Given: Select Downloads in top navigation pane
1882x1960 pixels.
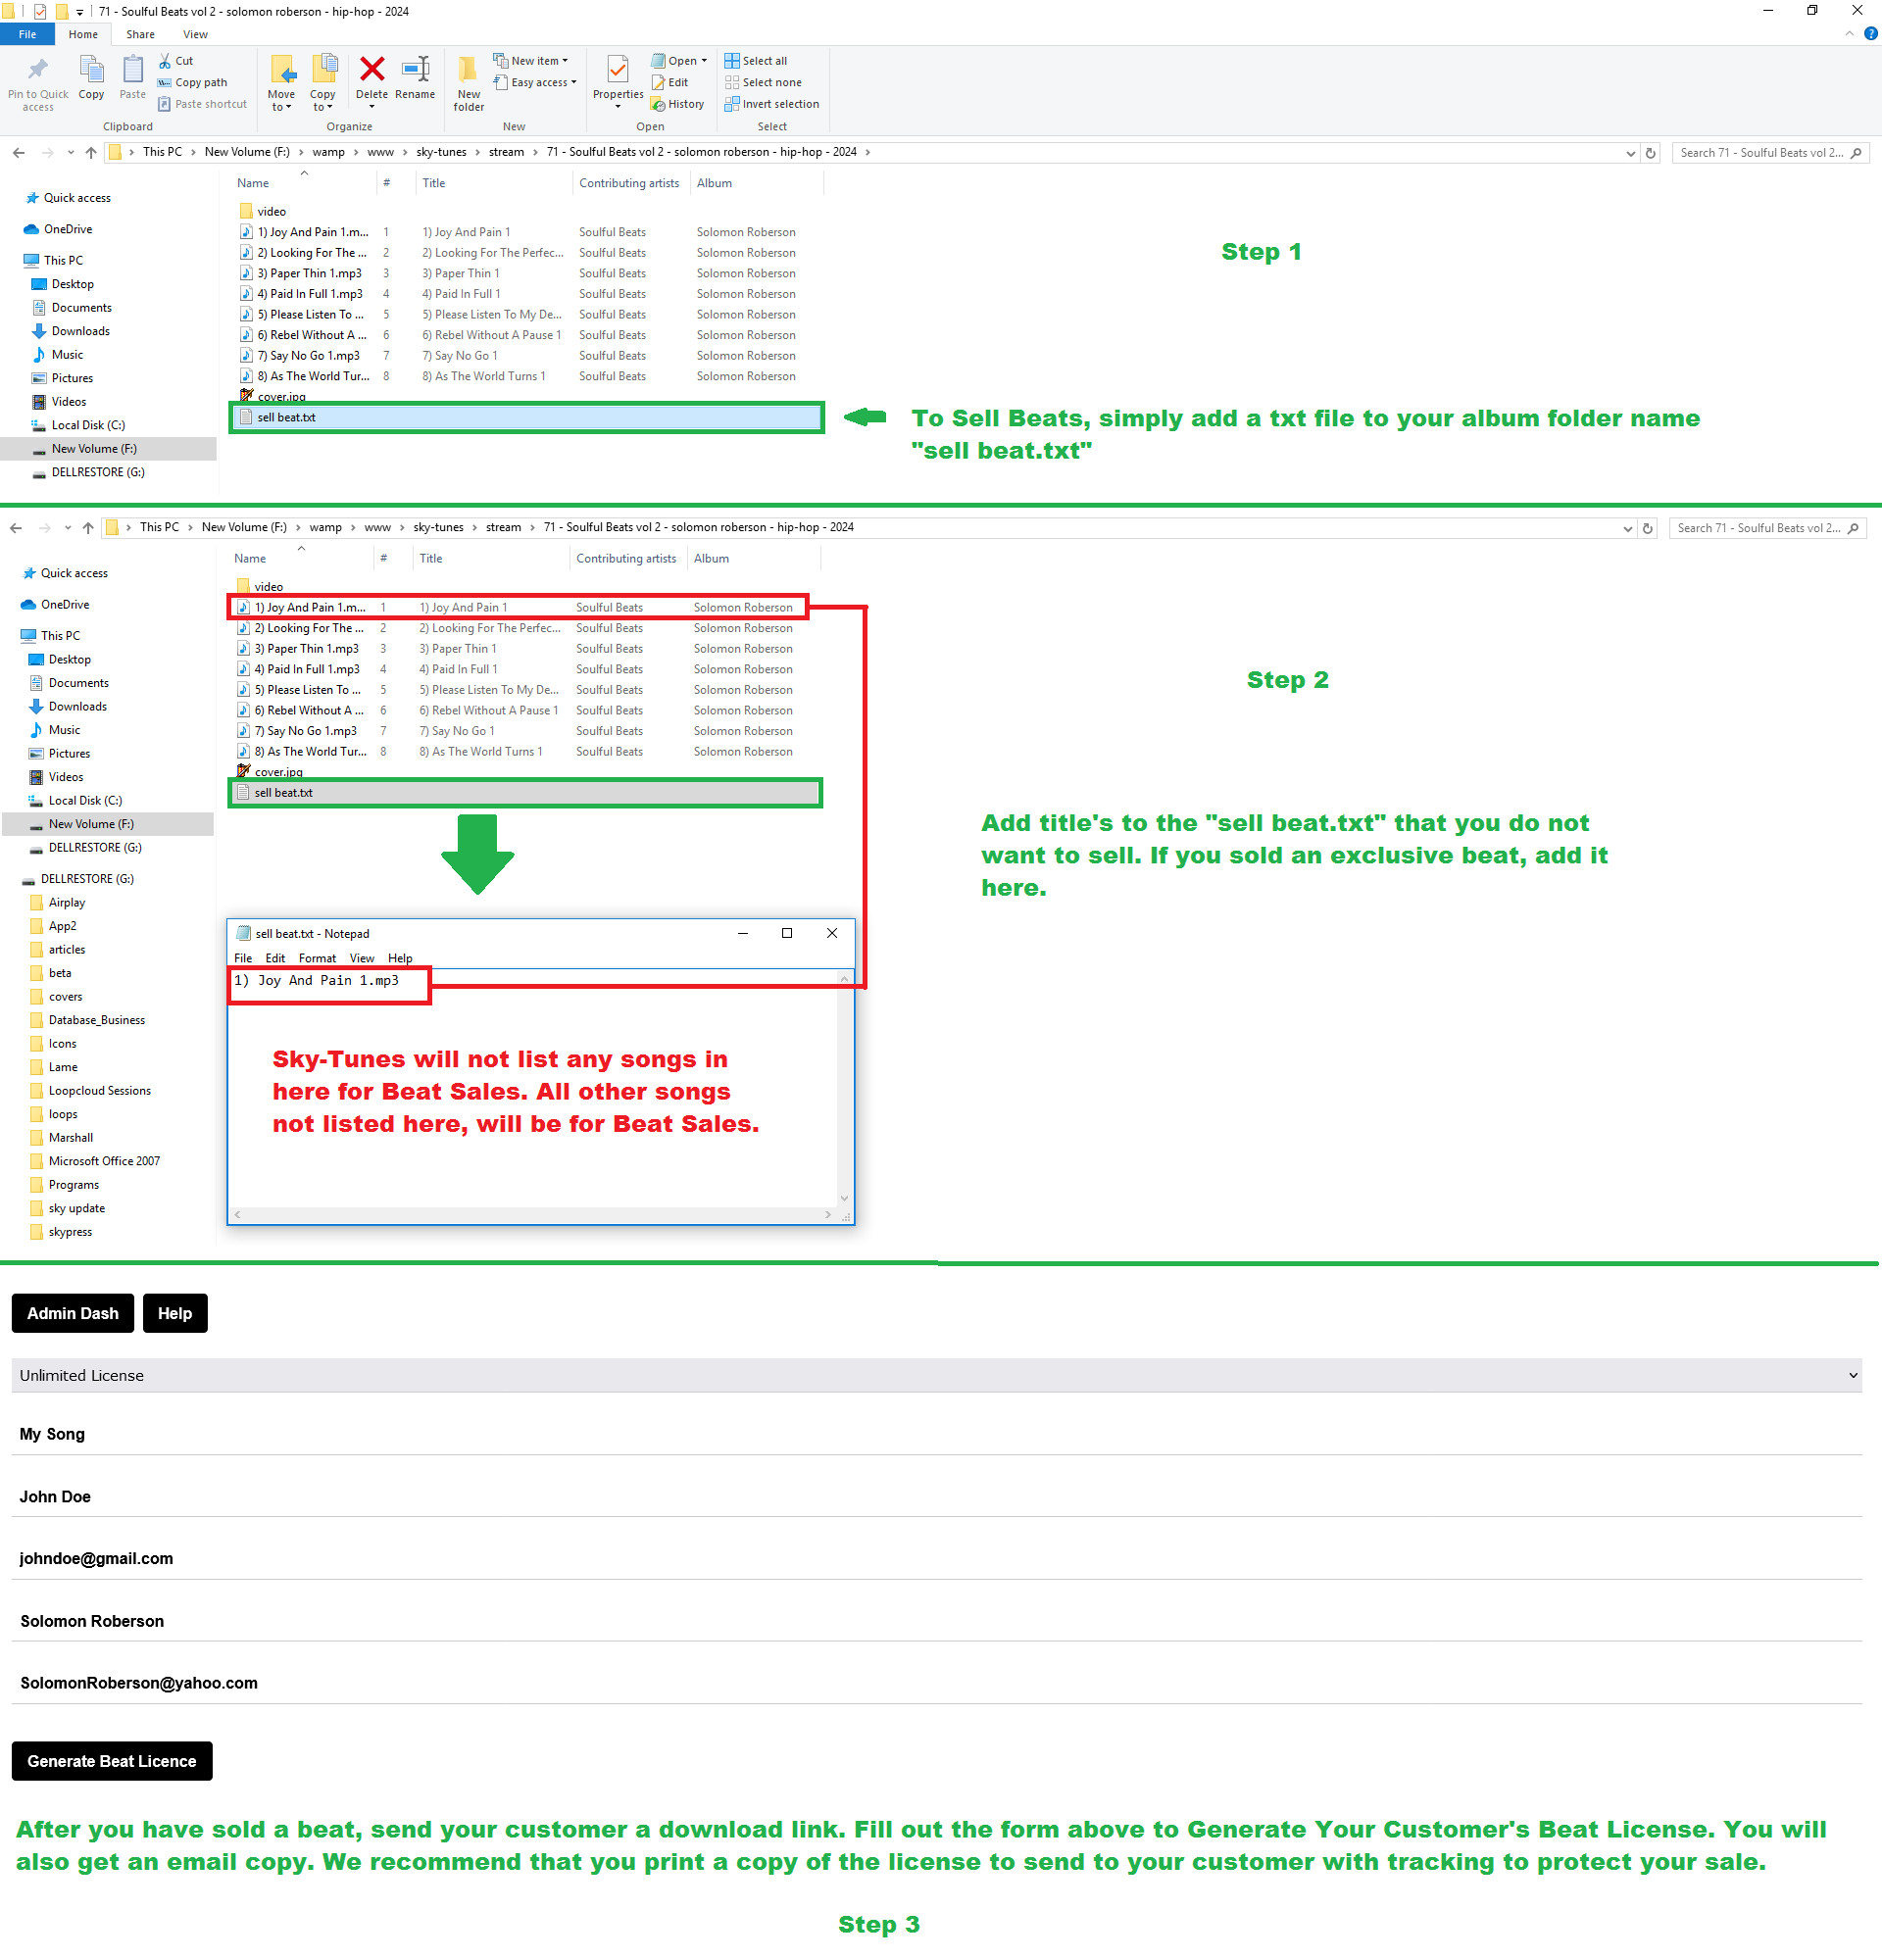Looking at the screenshot, I should click(x=80, y=331).
